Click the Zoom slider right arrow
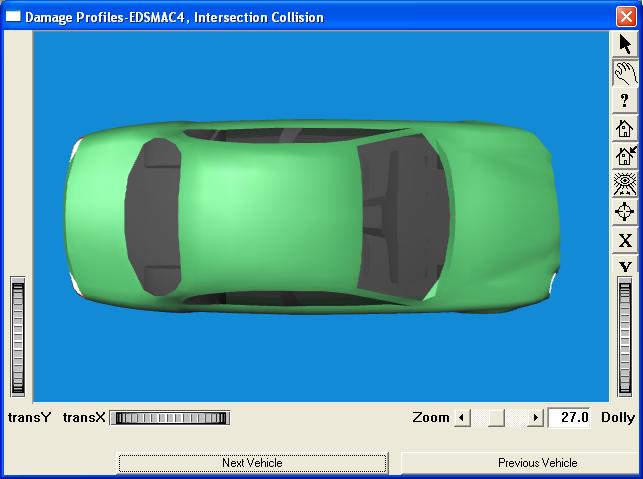This screenshot has width=643, height=479. 536,418
